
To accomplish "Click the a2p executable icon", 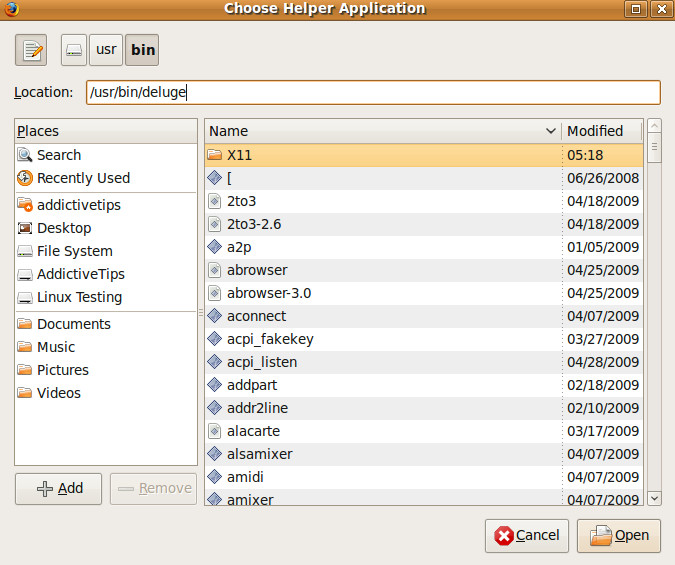I will click(x=214, y=247).
